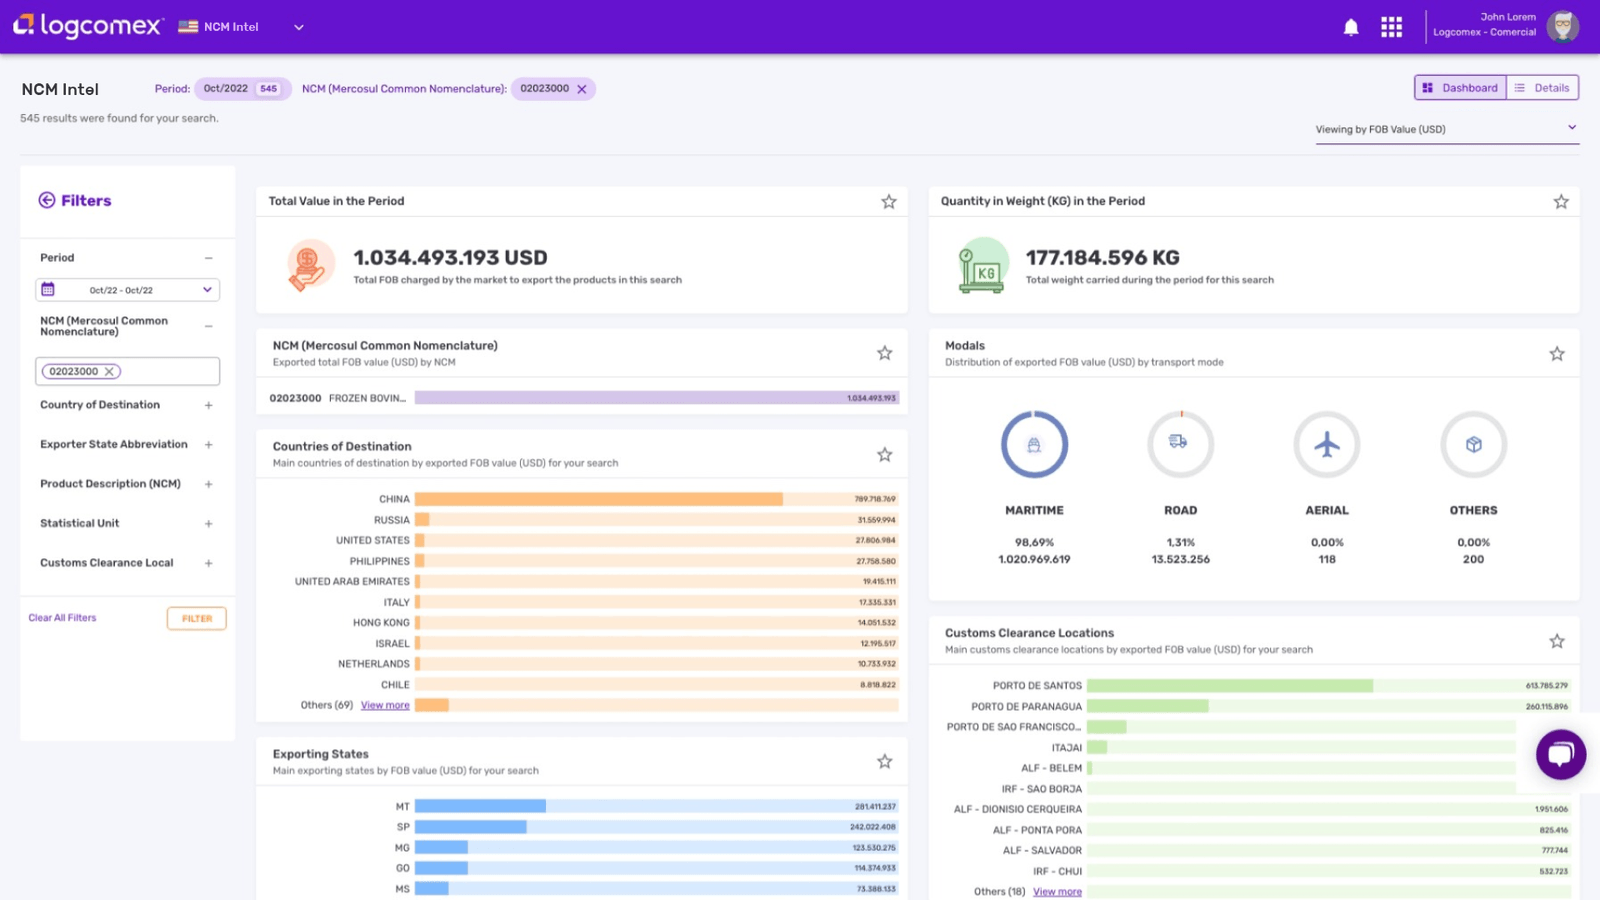Open the apps grid menu
1600x900 pixels.
[x=1391, y=27]
